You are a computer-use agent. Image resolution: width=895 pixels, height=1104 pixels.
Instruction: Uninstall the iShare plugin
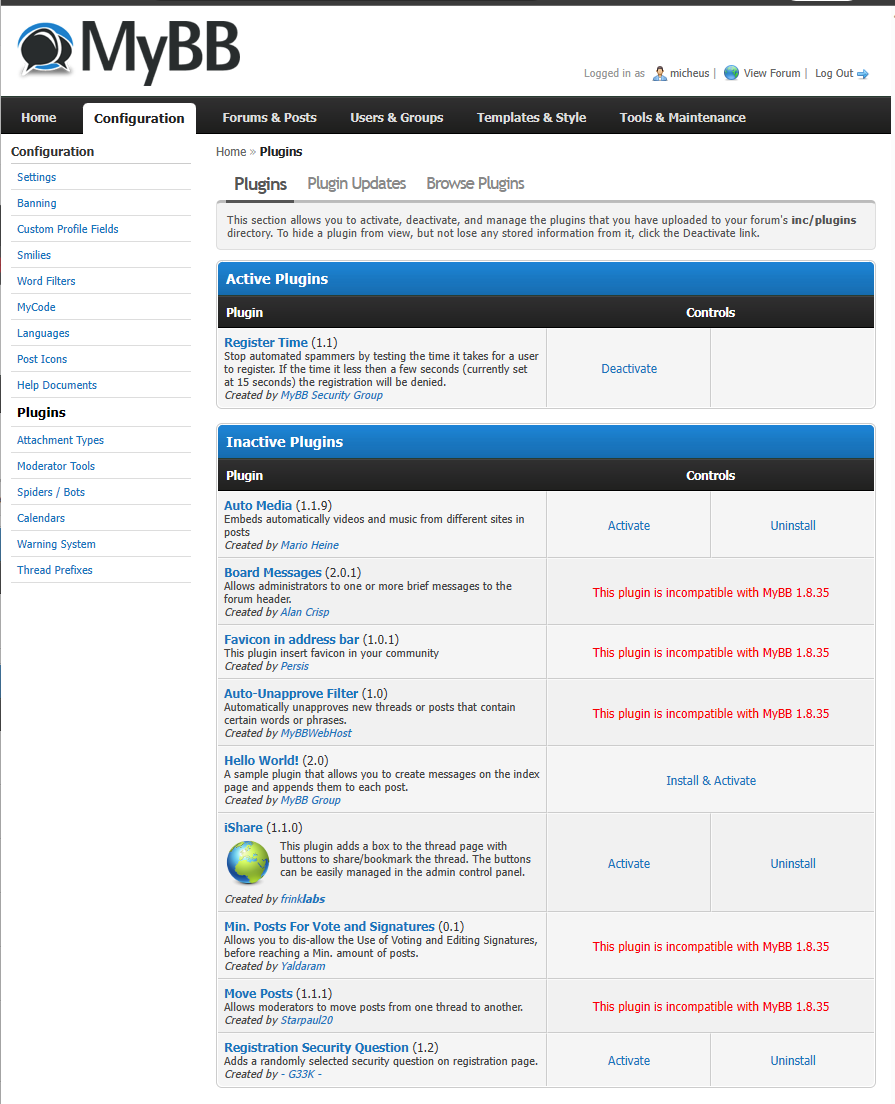[793, 864]
